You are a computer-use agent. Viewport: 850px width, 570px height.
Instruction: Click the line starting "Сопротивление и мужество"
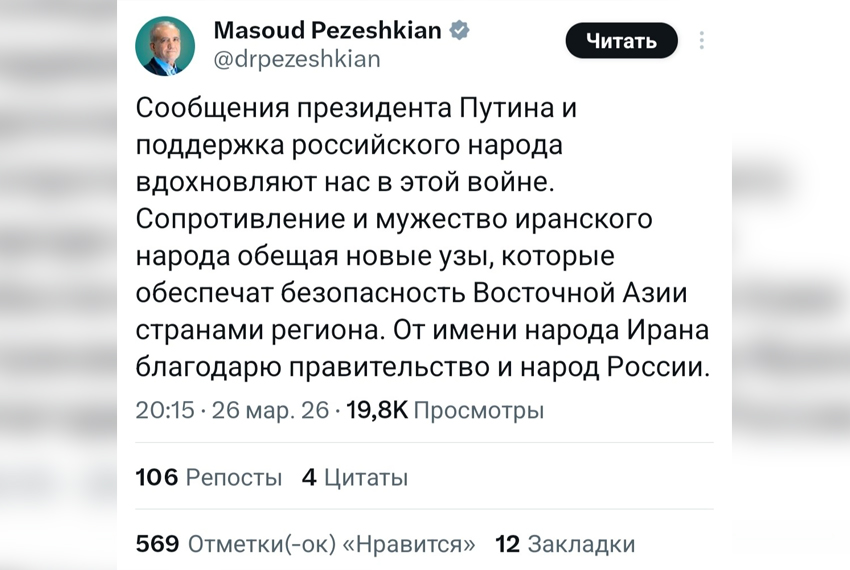[393, 219]
